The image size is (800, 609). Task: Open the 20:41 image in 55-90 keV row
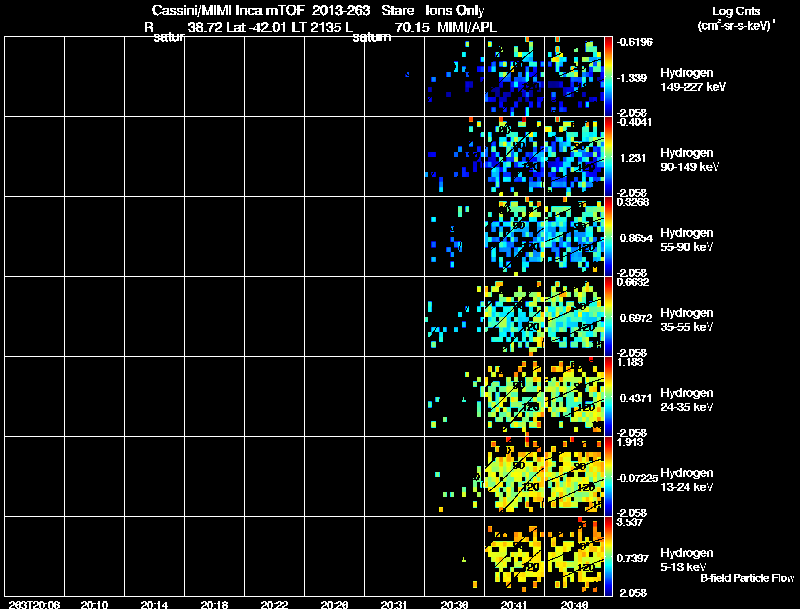coord(514,237)
